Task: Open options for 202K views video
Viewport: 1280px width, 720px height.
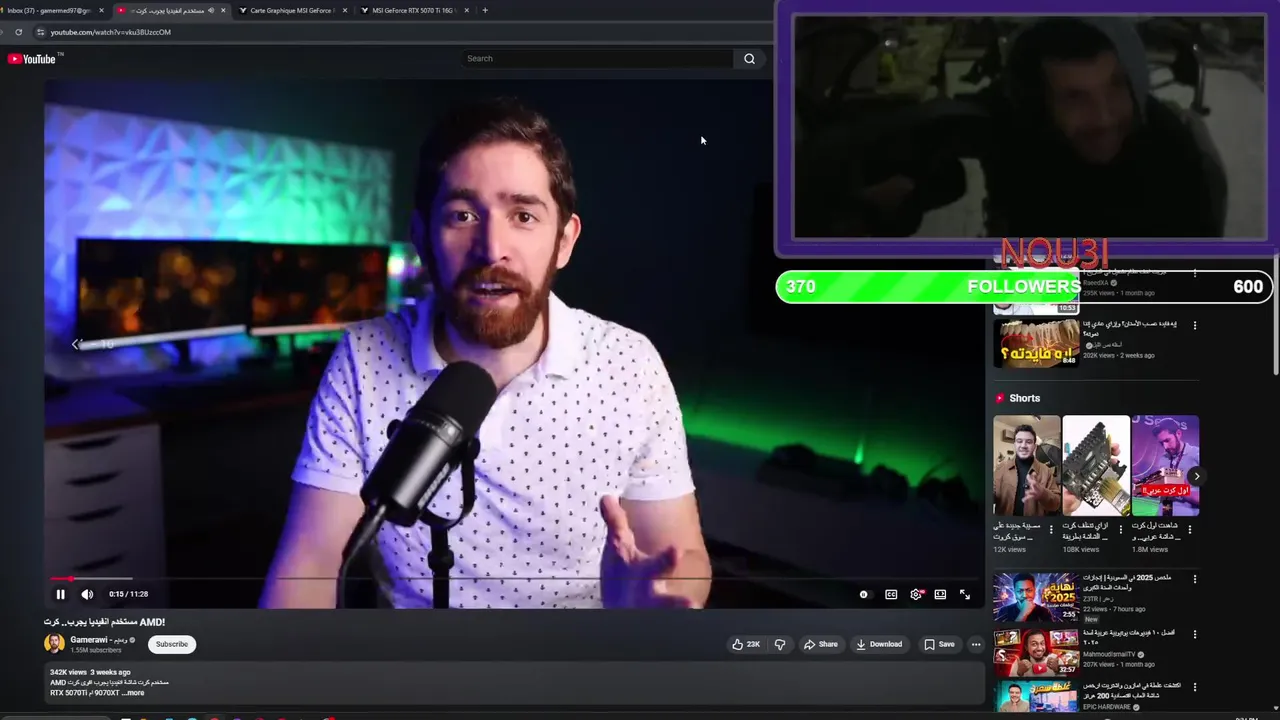Action: (x=1194, y=325)
